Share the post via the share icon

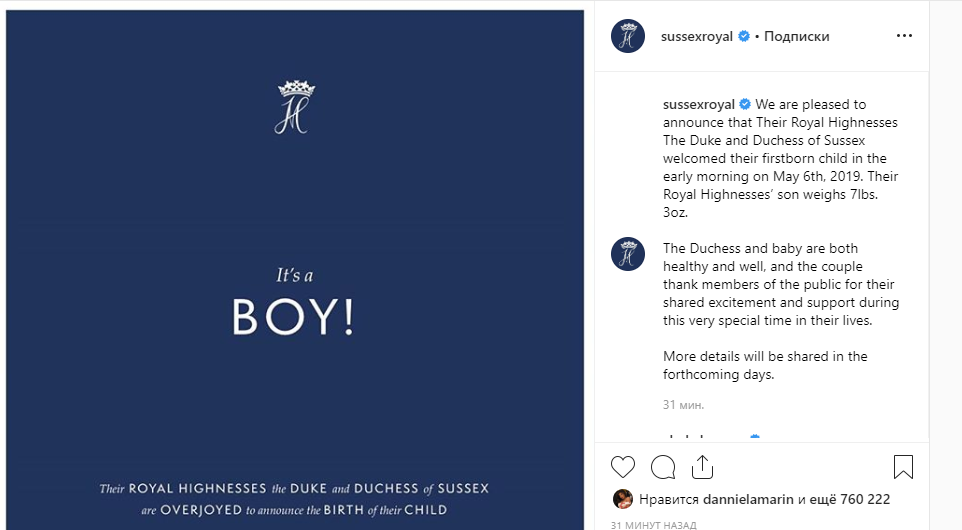pos(702,467)
